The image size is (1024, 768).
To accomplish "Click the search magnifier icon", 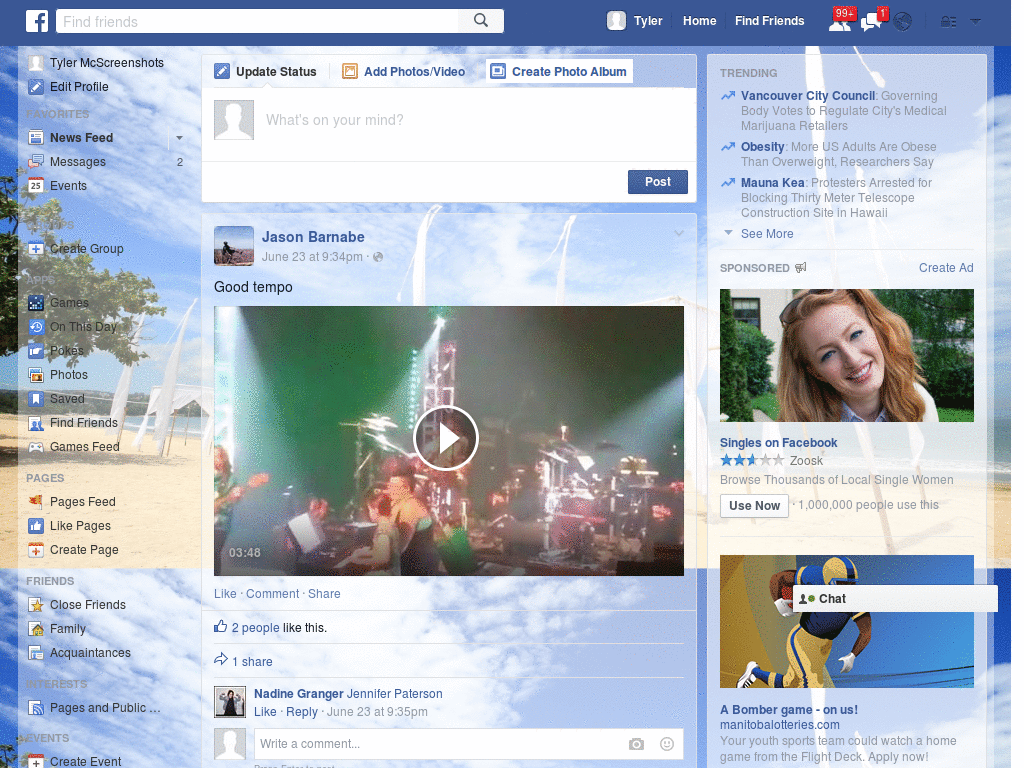I will [x=481, y=21].
